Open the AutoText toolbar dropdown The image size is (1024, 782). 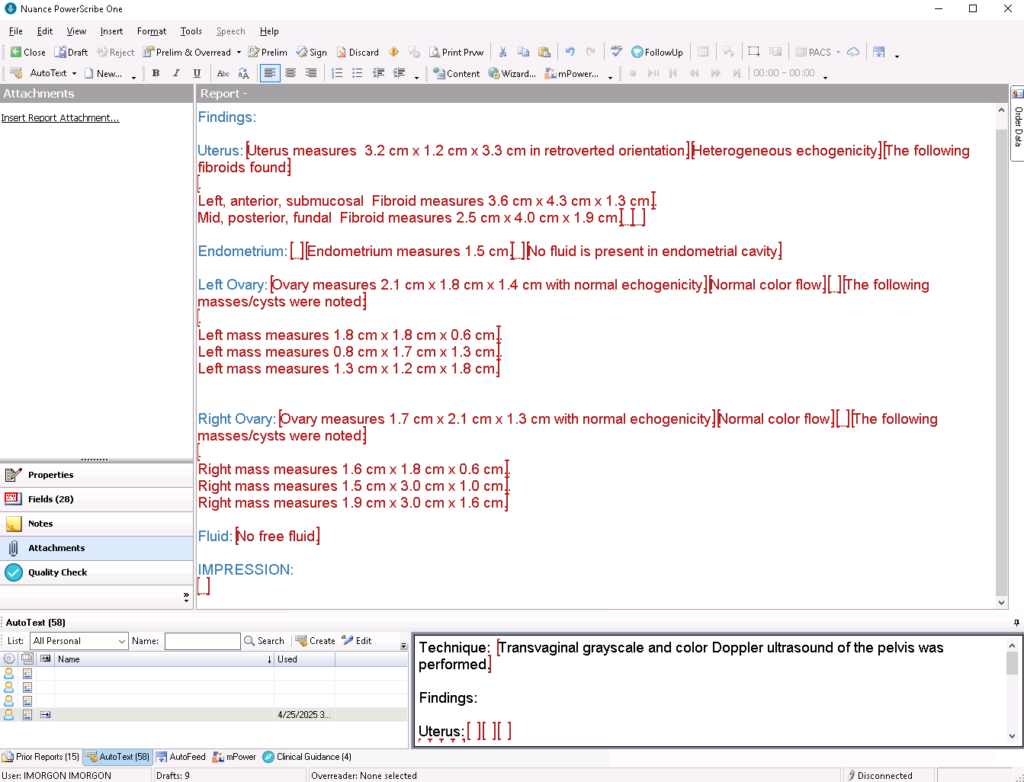point(74,73)
